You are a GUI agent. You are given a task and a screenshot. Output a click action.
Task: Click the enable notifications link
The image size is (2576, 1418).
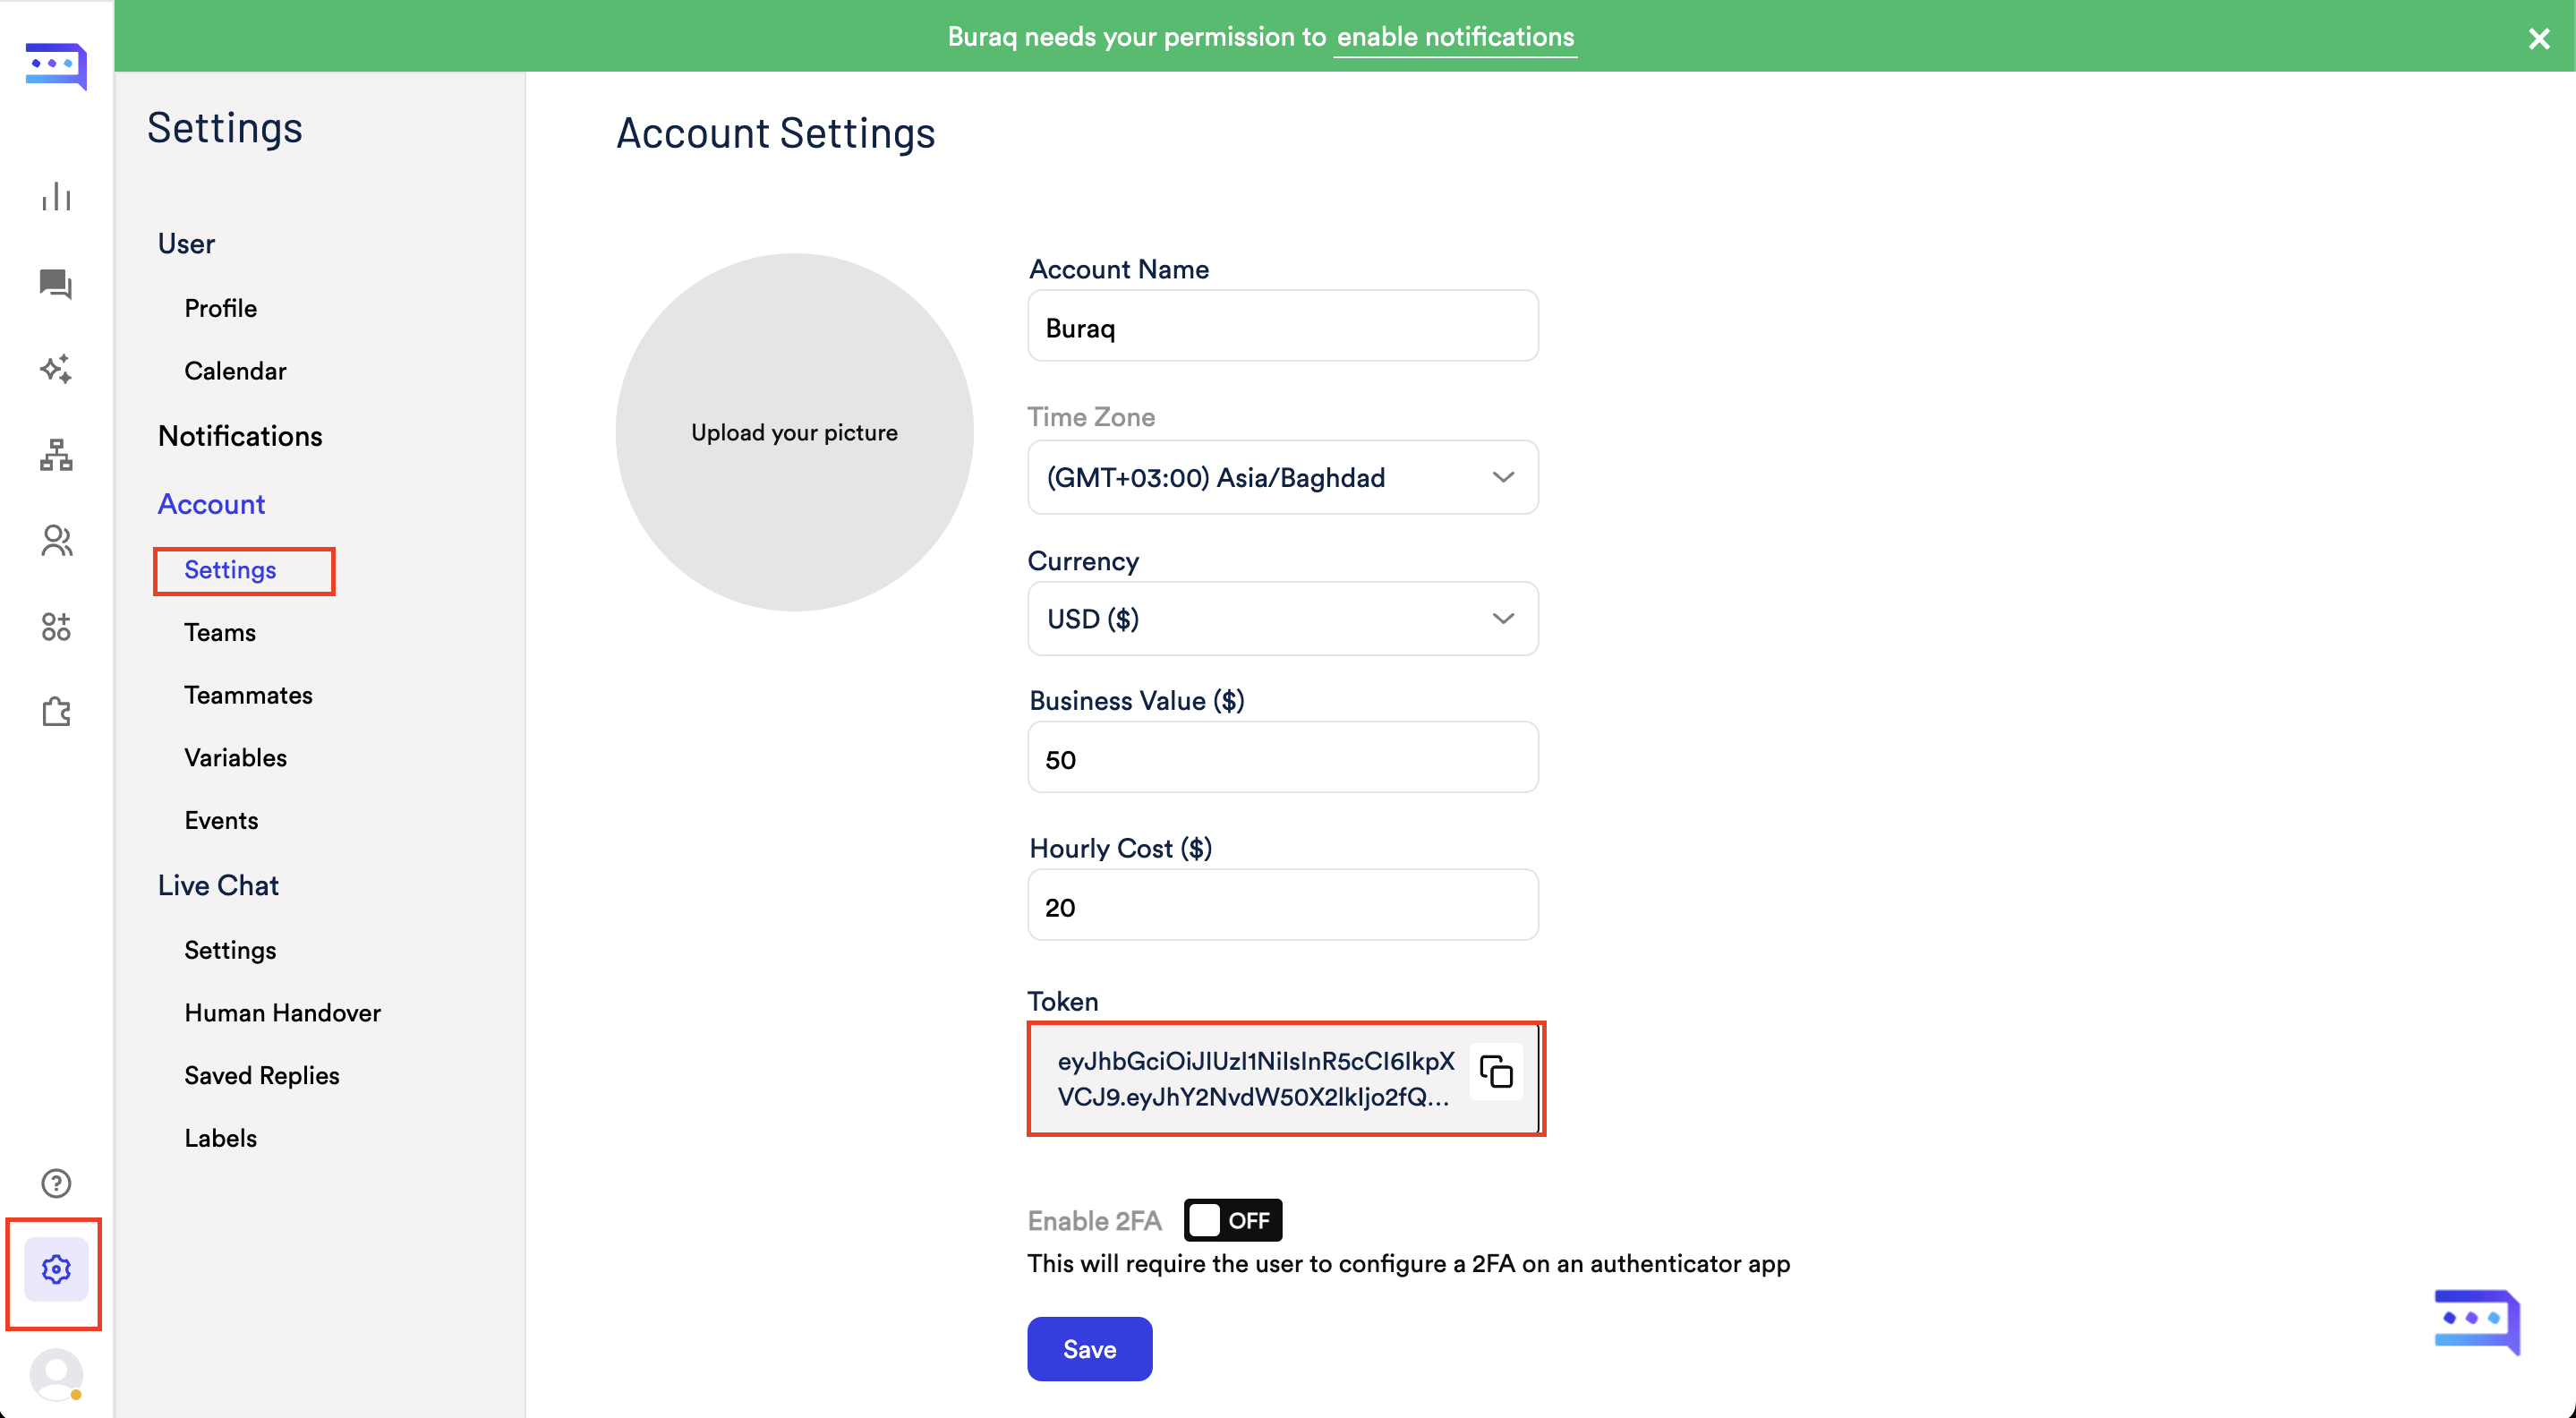point(1455,37)
